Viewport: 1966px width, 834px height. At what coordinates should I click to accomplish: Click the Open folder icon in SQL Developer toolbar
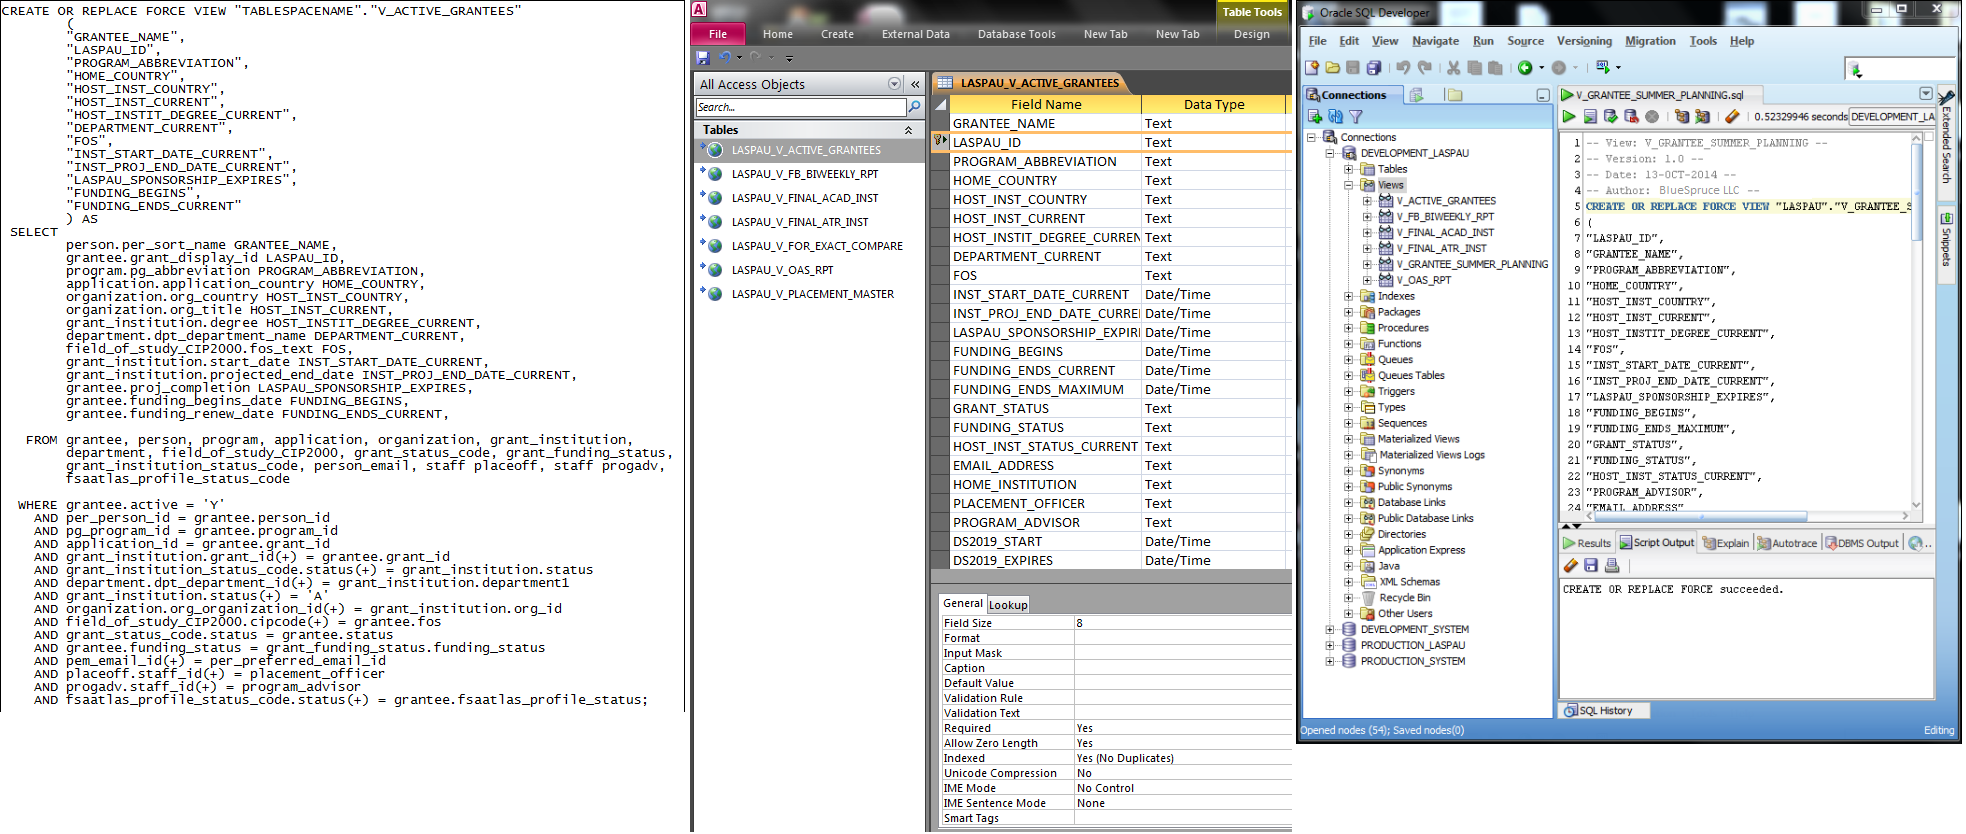[x=1333, y=68]
